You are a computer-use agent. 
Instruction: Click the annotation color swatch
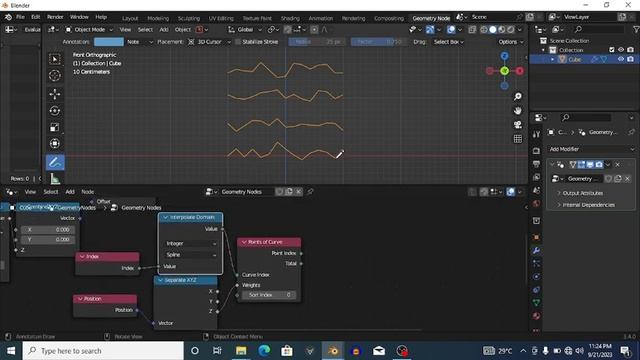point(109,42)
